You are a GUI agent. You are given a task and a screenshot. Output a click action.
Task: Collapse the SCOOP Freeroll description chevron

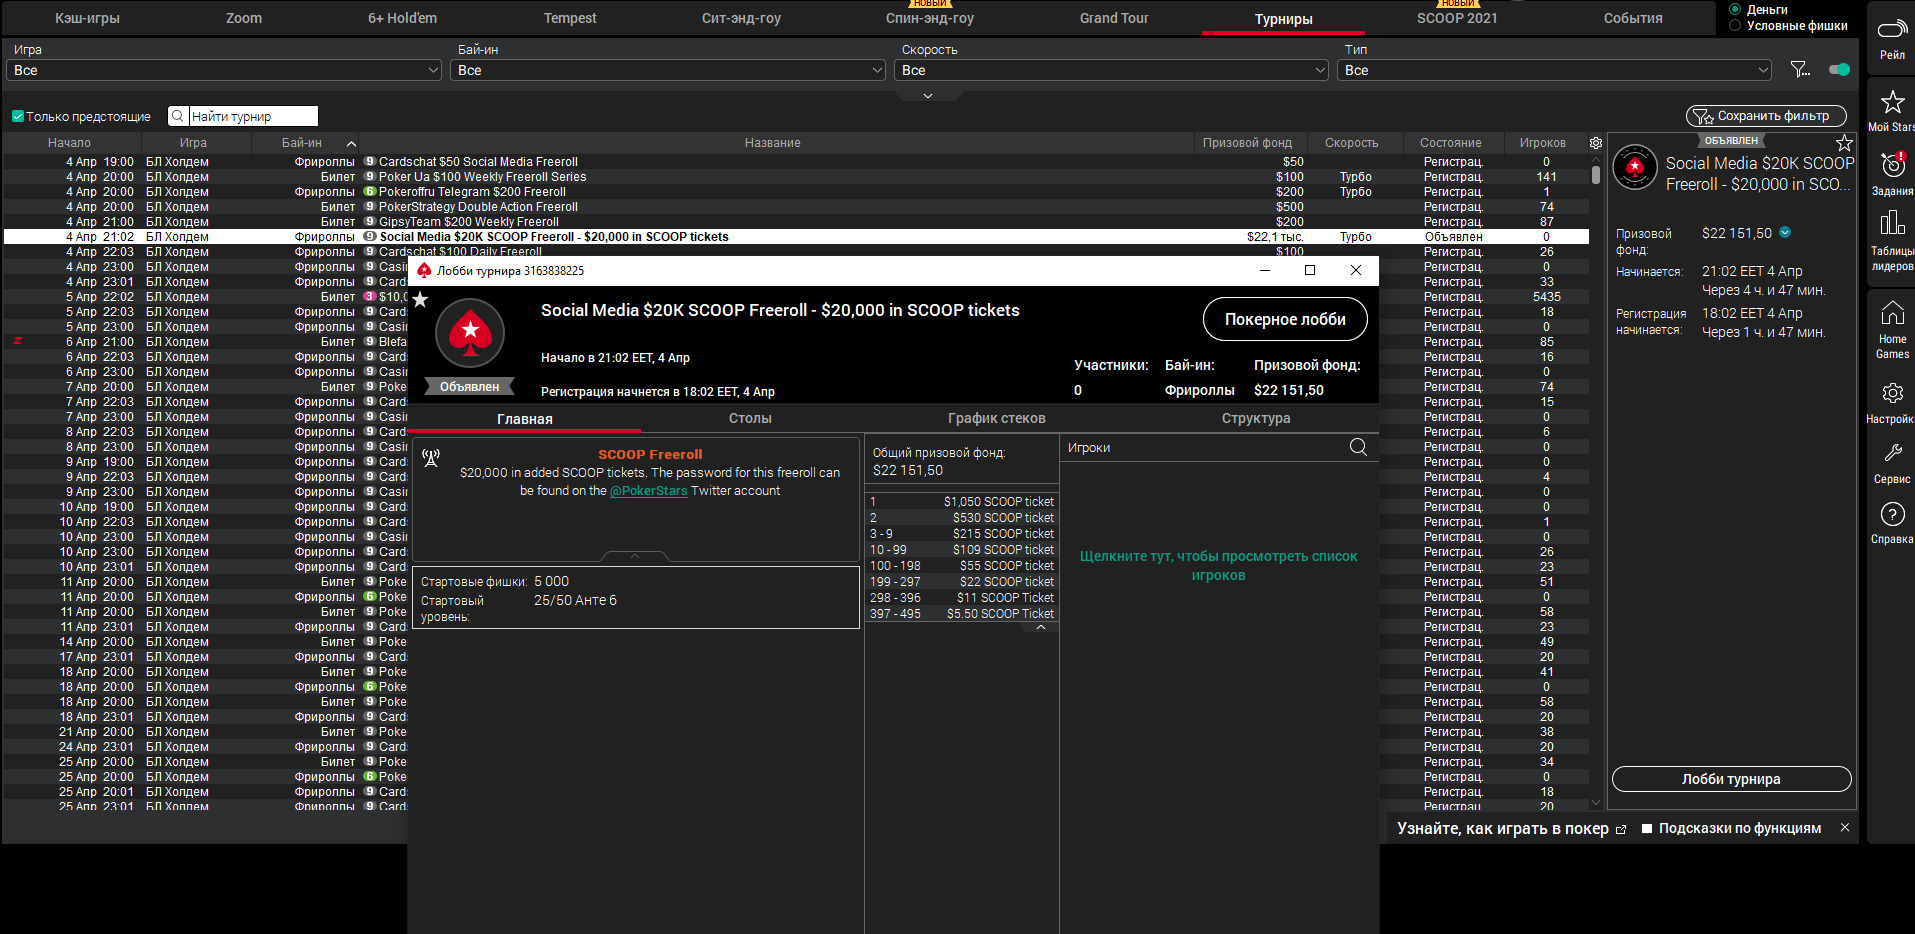635,555
